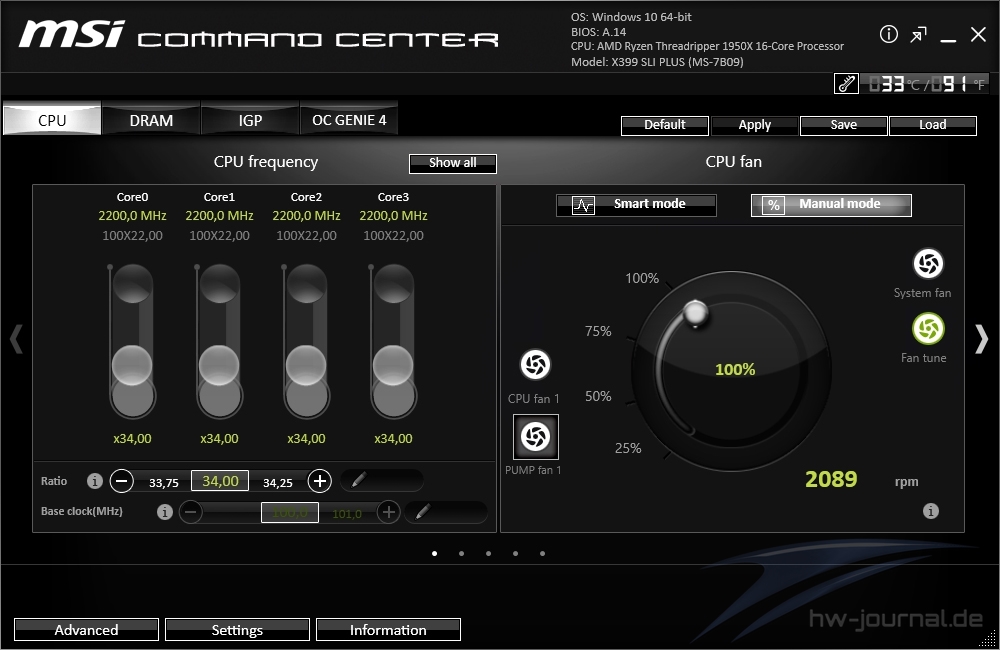The image size is (1000, 650).
Task: Select the 34,00 ratio field
Action: coord(220,481)
